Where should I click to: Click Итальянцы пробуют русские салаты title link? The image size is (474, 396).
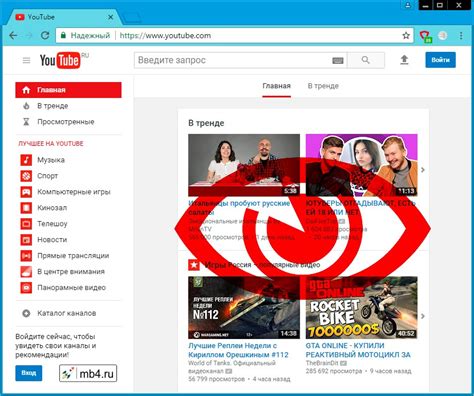(x=239, y=208)
